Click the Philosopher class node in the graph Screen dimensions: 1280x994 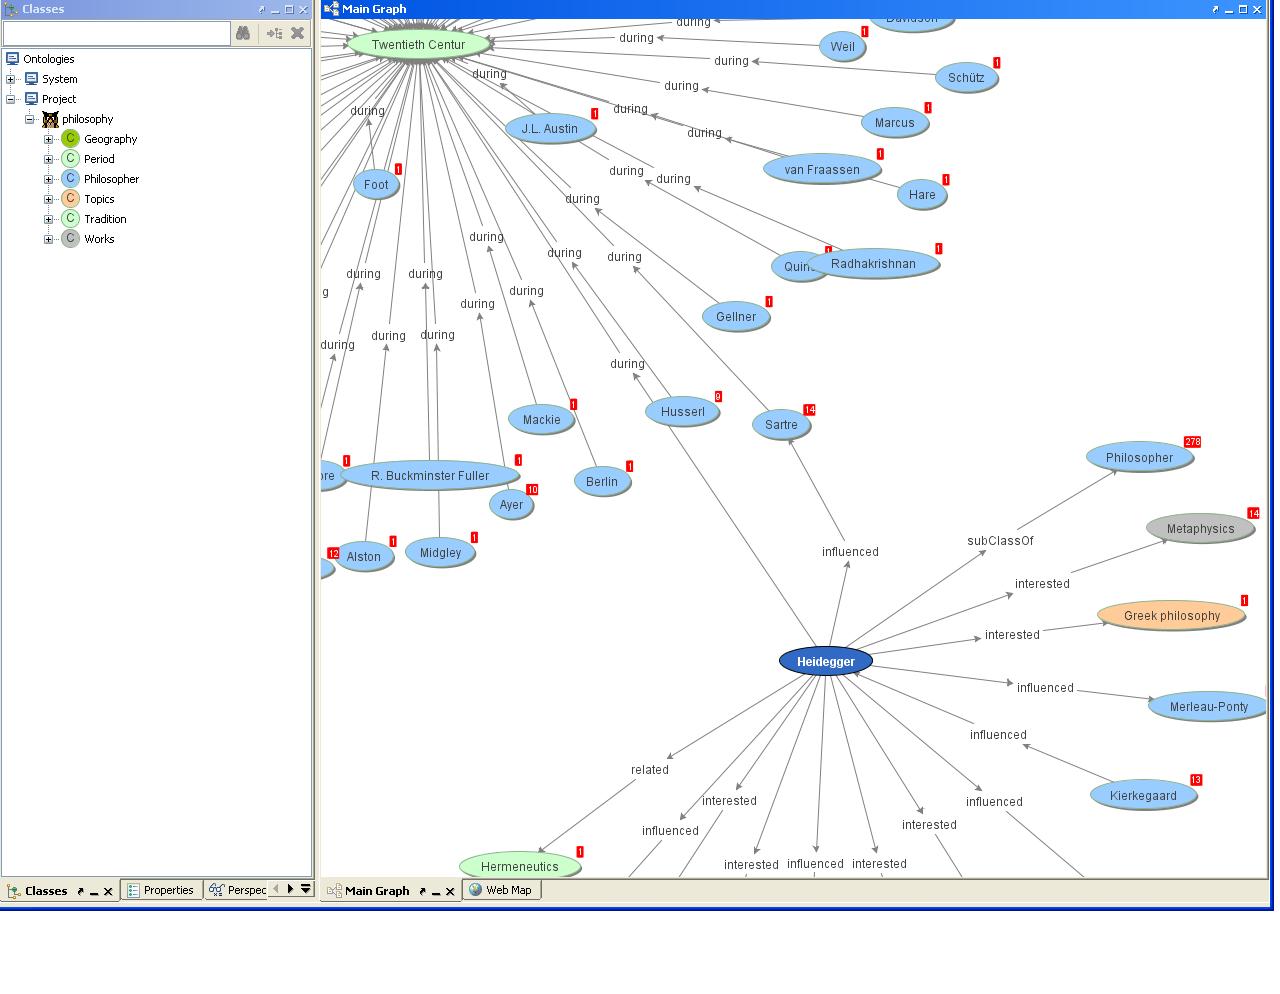1139,457
